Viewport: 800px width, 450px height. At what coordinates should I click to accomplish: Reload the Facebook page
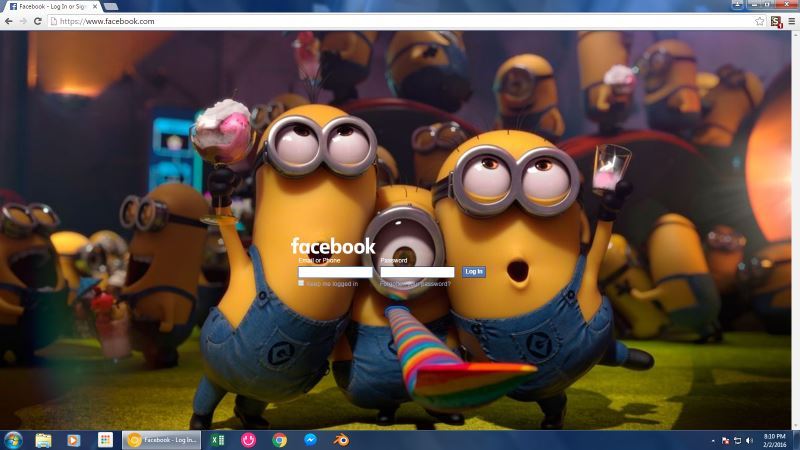(38, 21)
